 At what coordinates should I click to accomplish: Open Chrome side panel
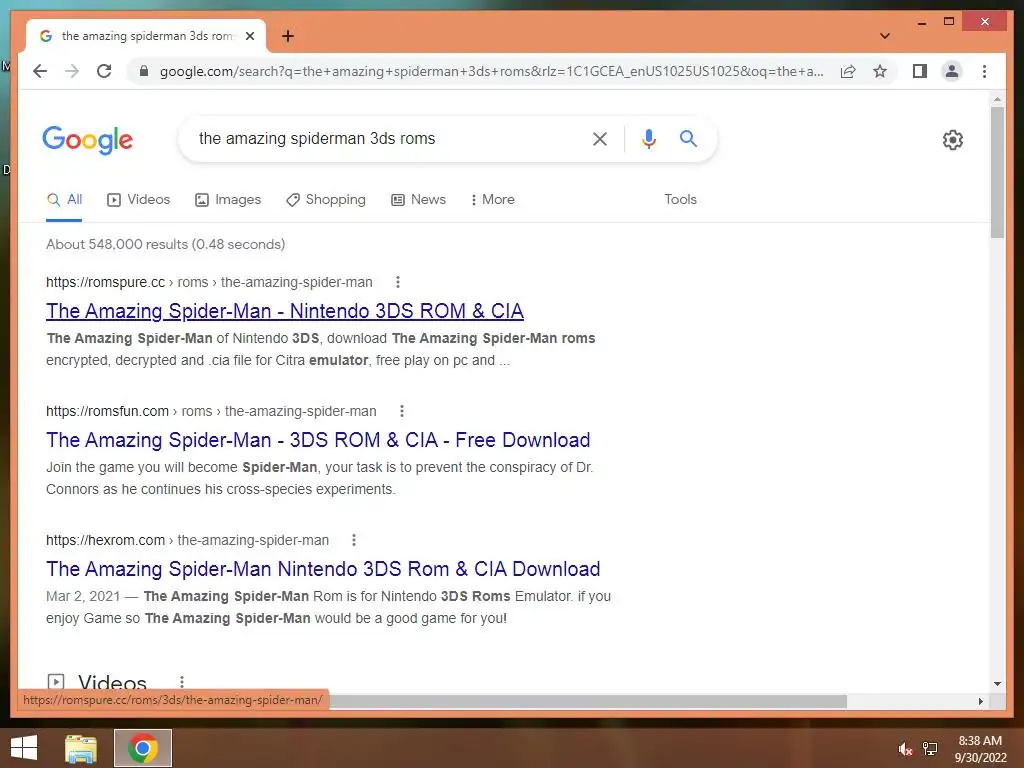[x=920, y=71]
